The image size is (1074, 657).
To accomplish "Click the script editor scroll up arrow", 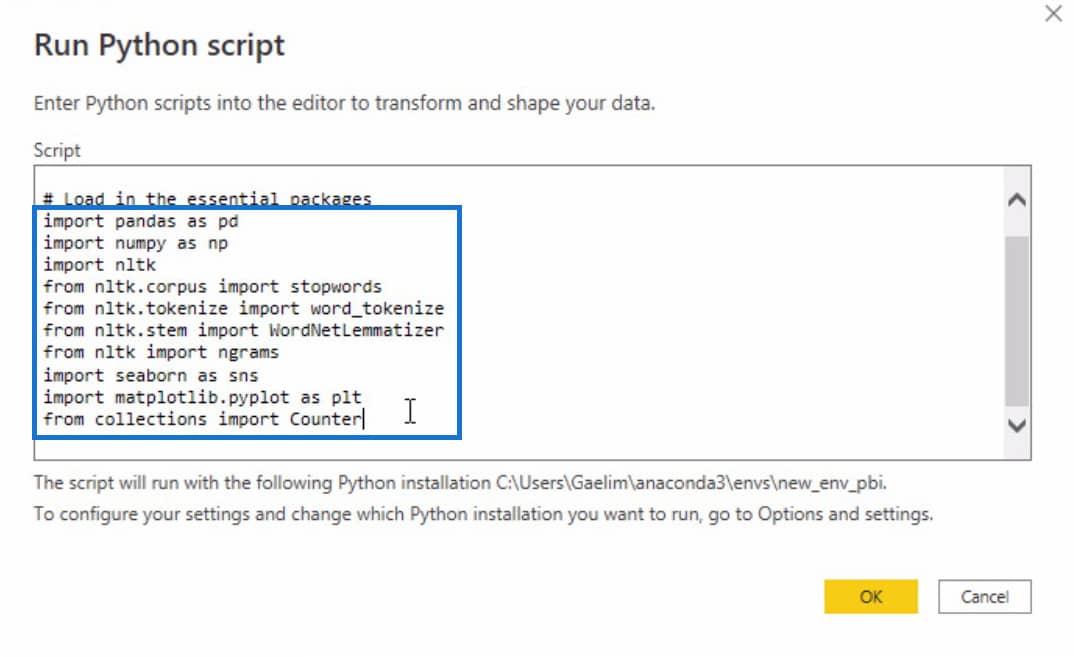I will pos(1016,200).
